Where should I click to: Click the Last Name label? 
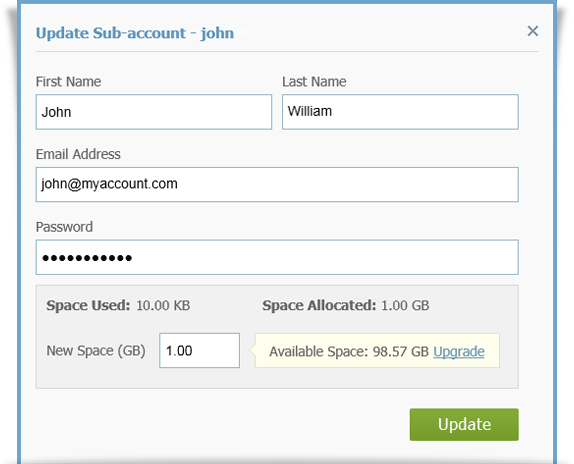314,82
